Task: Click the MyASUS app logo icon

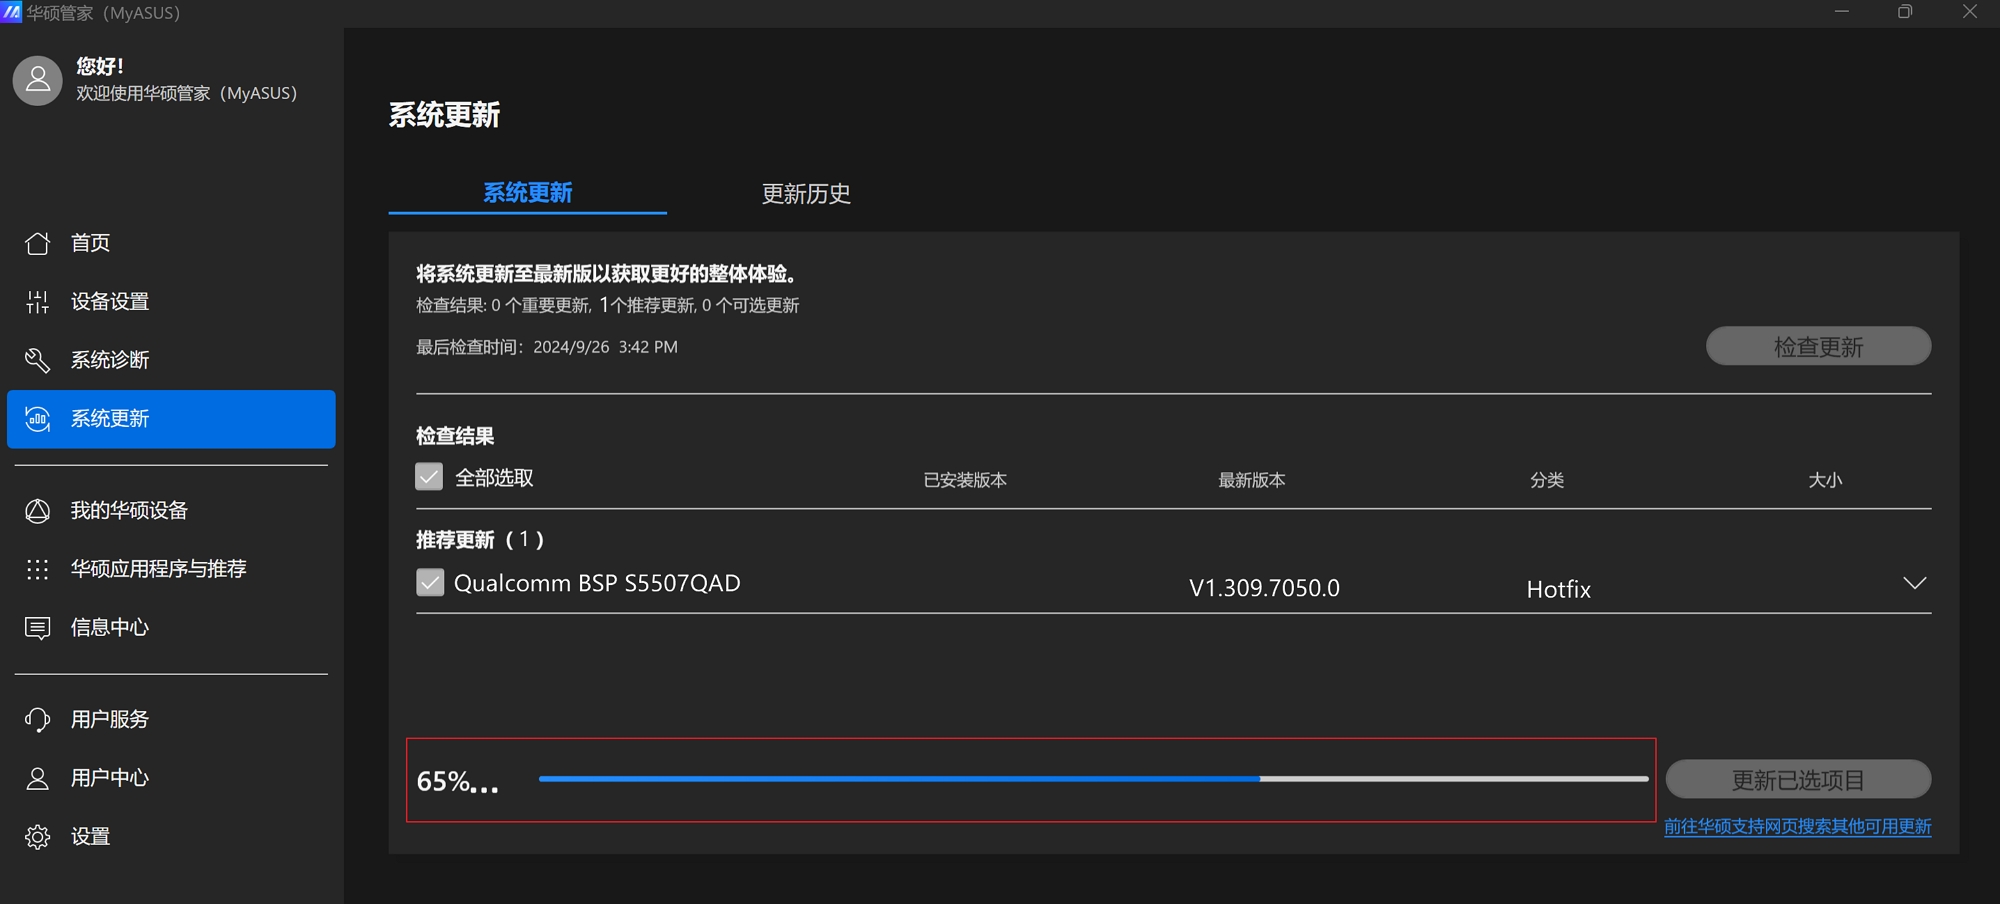Action: pos(11,12)
